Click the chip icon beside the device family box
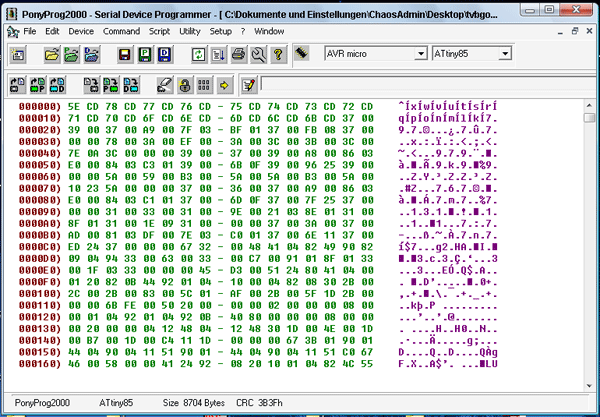Screen dimensions: 600x417 [x=302, y=54]
